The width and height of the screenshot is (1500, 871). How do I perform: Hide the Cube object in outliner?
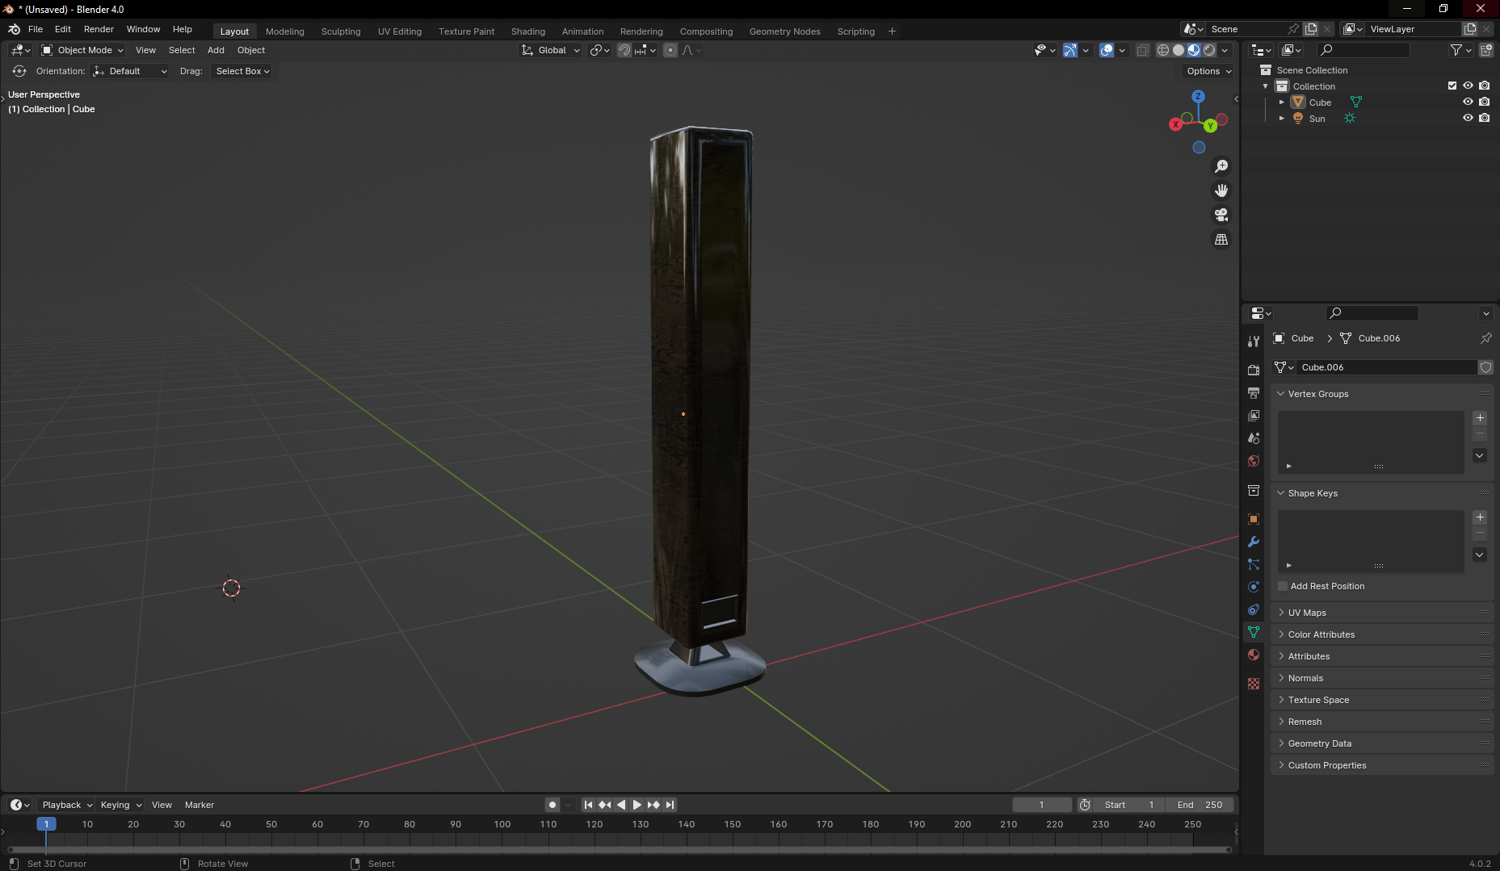click(x=1467, y=102)
